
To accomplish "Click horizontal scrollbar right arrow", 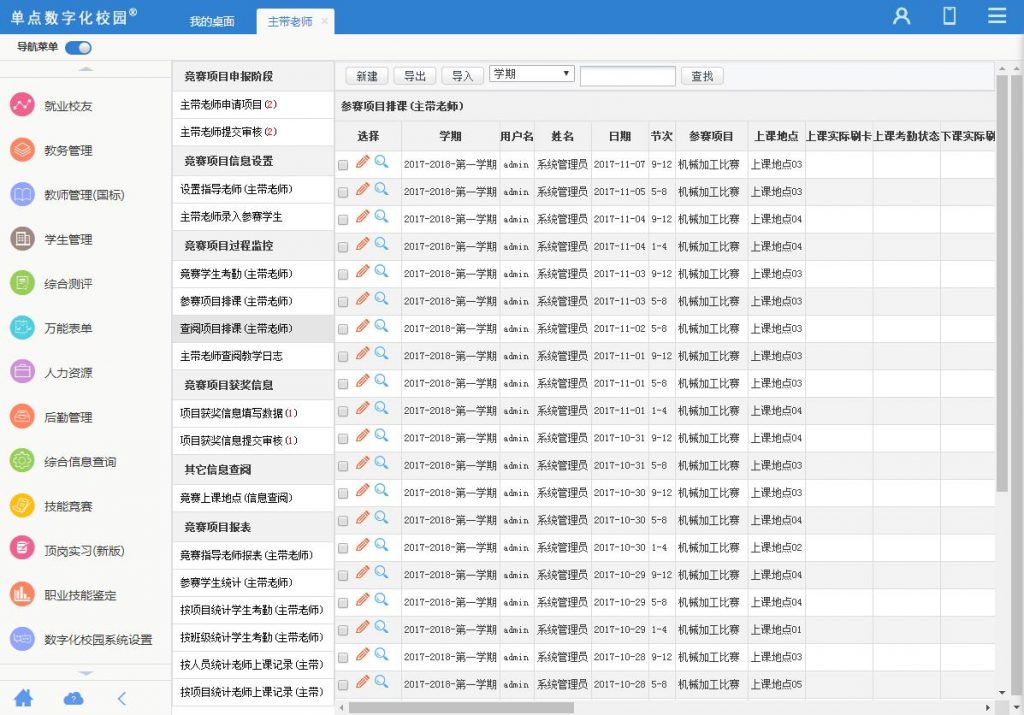I will tap(987, 708).
